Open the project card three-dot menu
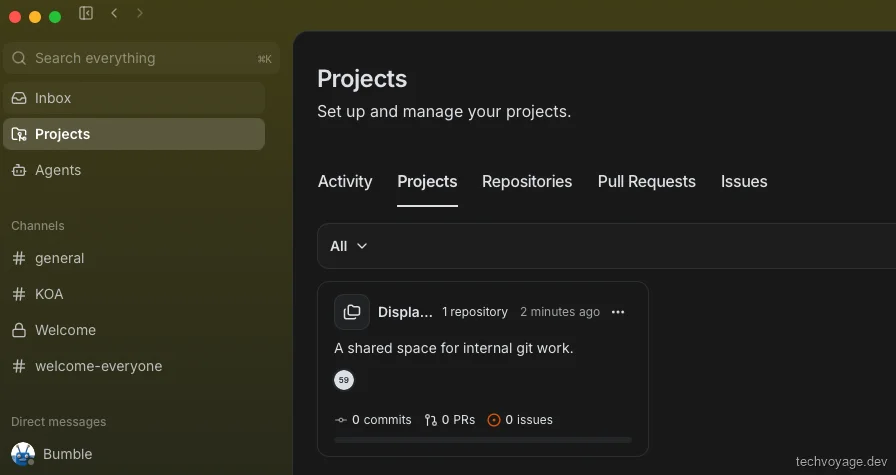Viewport: 896px width, 475px height. (x=618, y=312)
